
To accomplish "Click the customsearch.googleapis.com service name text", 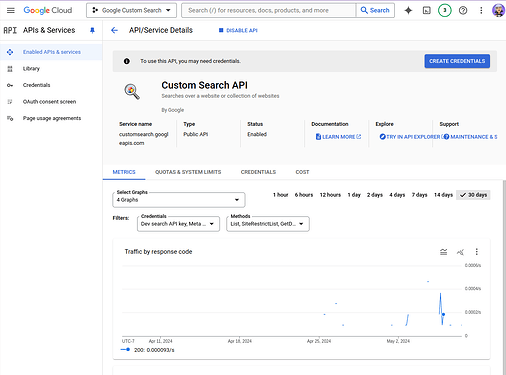I will tap(144, 139).
